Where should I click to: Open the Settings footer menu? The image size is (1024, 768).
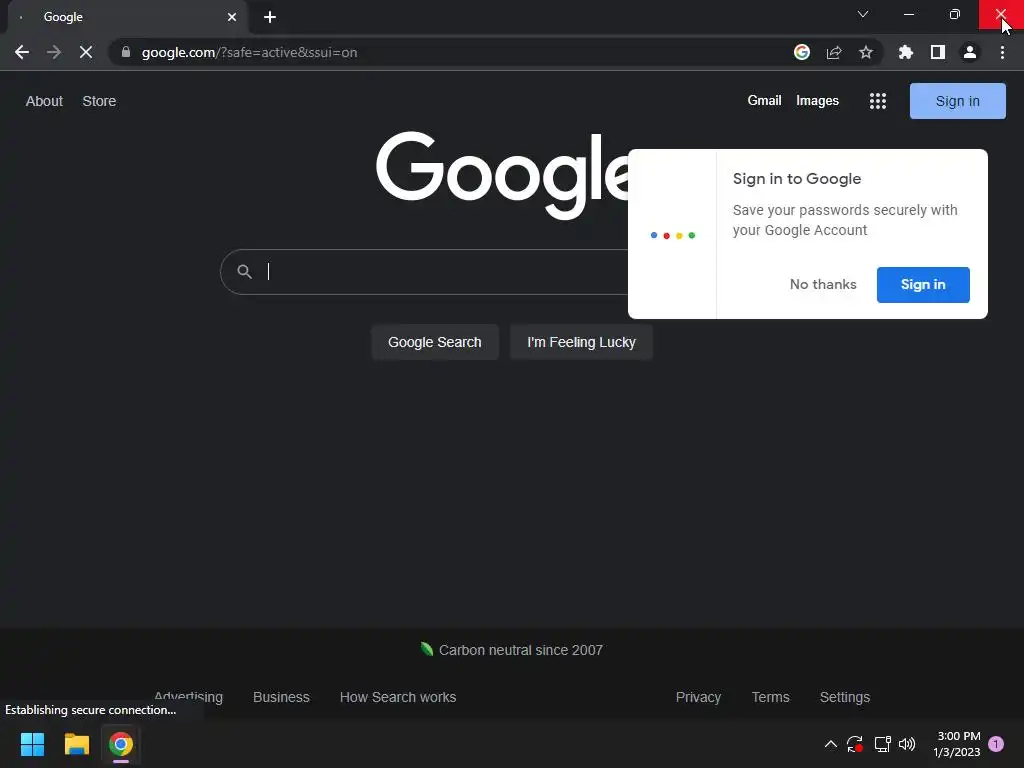(844, 697)
